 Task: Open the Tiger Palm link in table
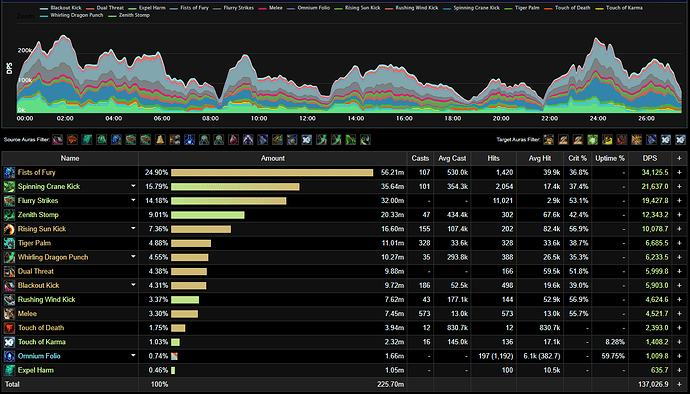pyautogui.click(x=34, y=243)
